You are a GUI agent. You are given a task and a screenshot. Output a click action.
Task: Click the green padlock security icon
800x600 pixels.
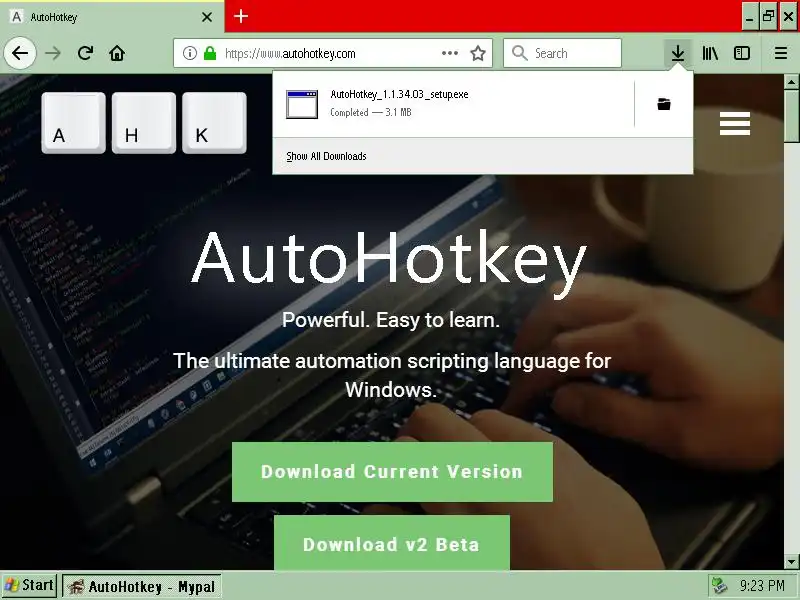coord(210,53)
